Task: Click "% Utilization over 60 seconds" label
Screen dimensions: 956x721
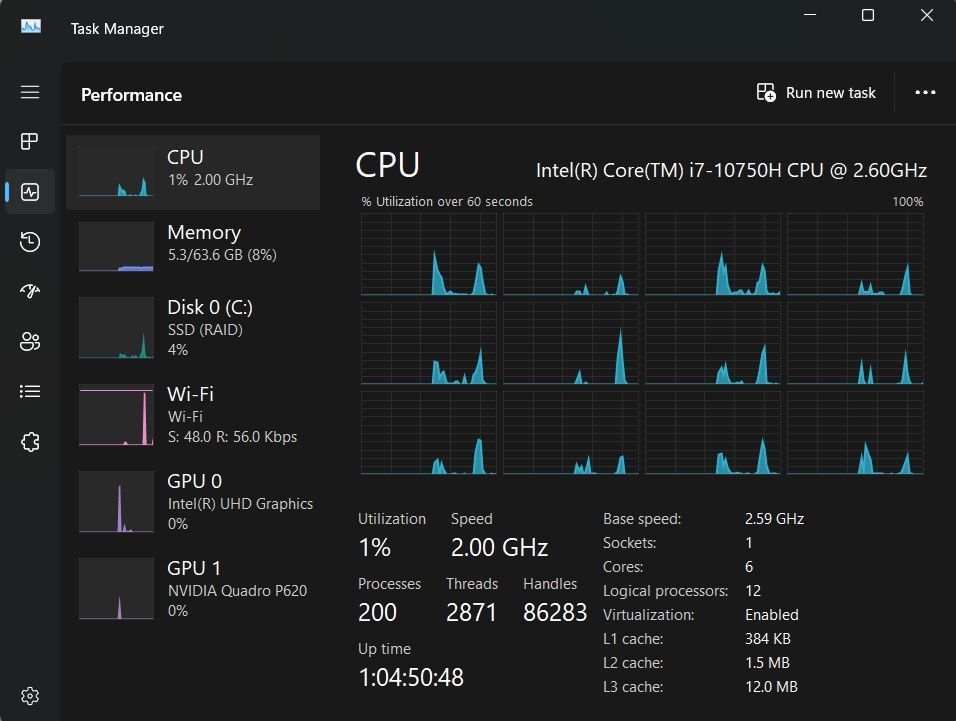Action: tap(447, 202)
